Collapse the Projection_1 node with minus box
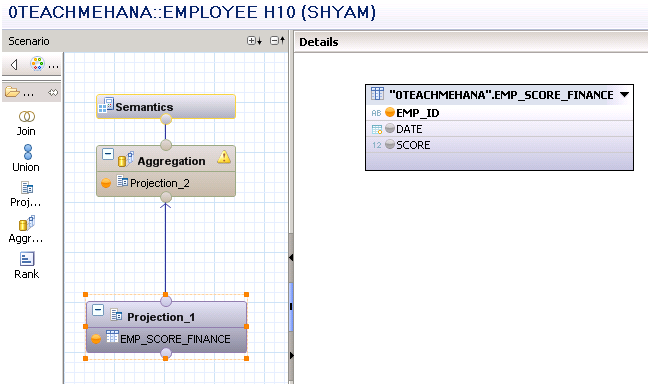Viewport: 648px width, 384px height. tap(98, 310)
